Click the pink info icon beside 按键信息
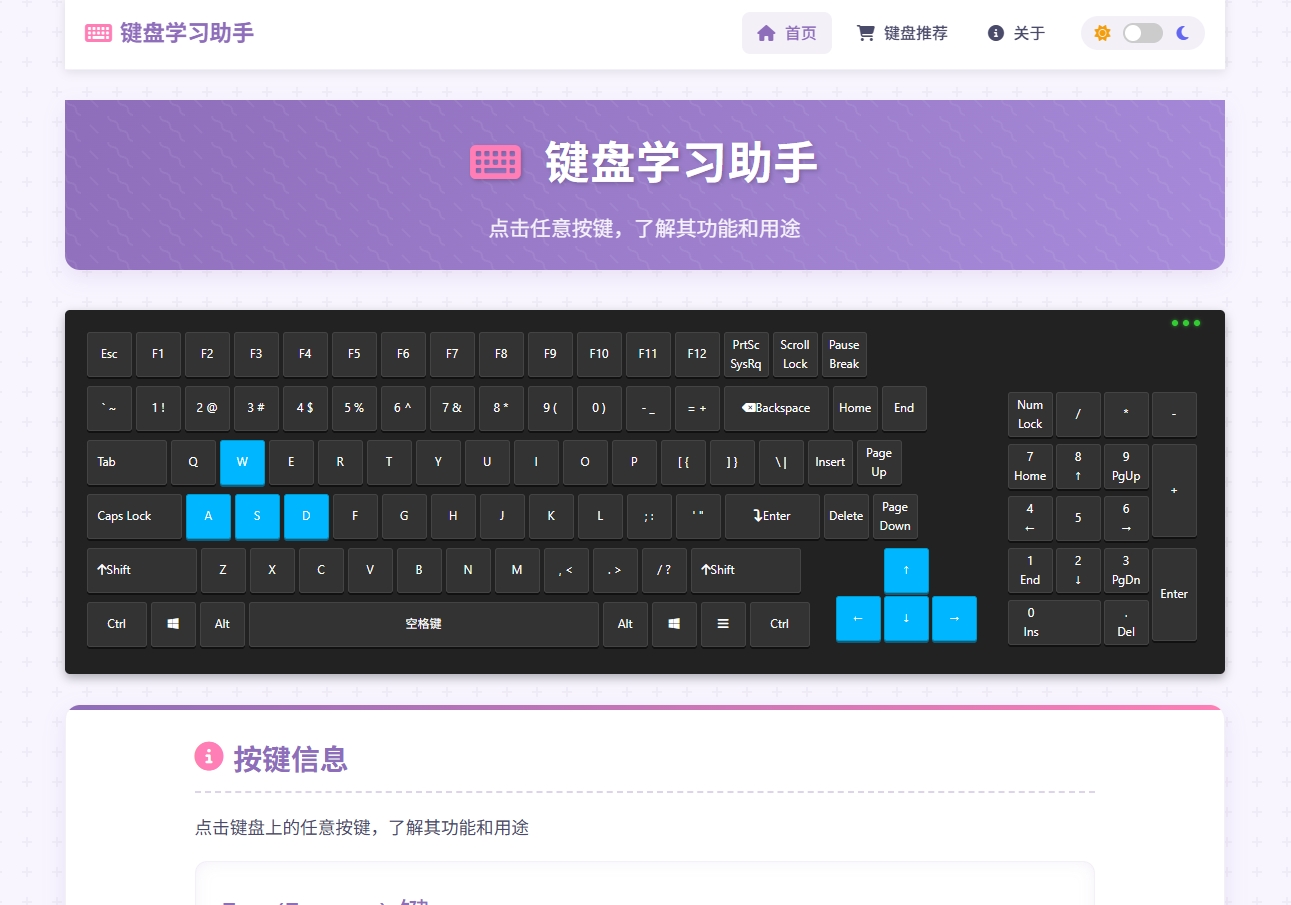The image size is (1291, 905). point(209,756)
